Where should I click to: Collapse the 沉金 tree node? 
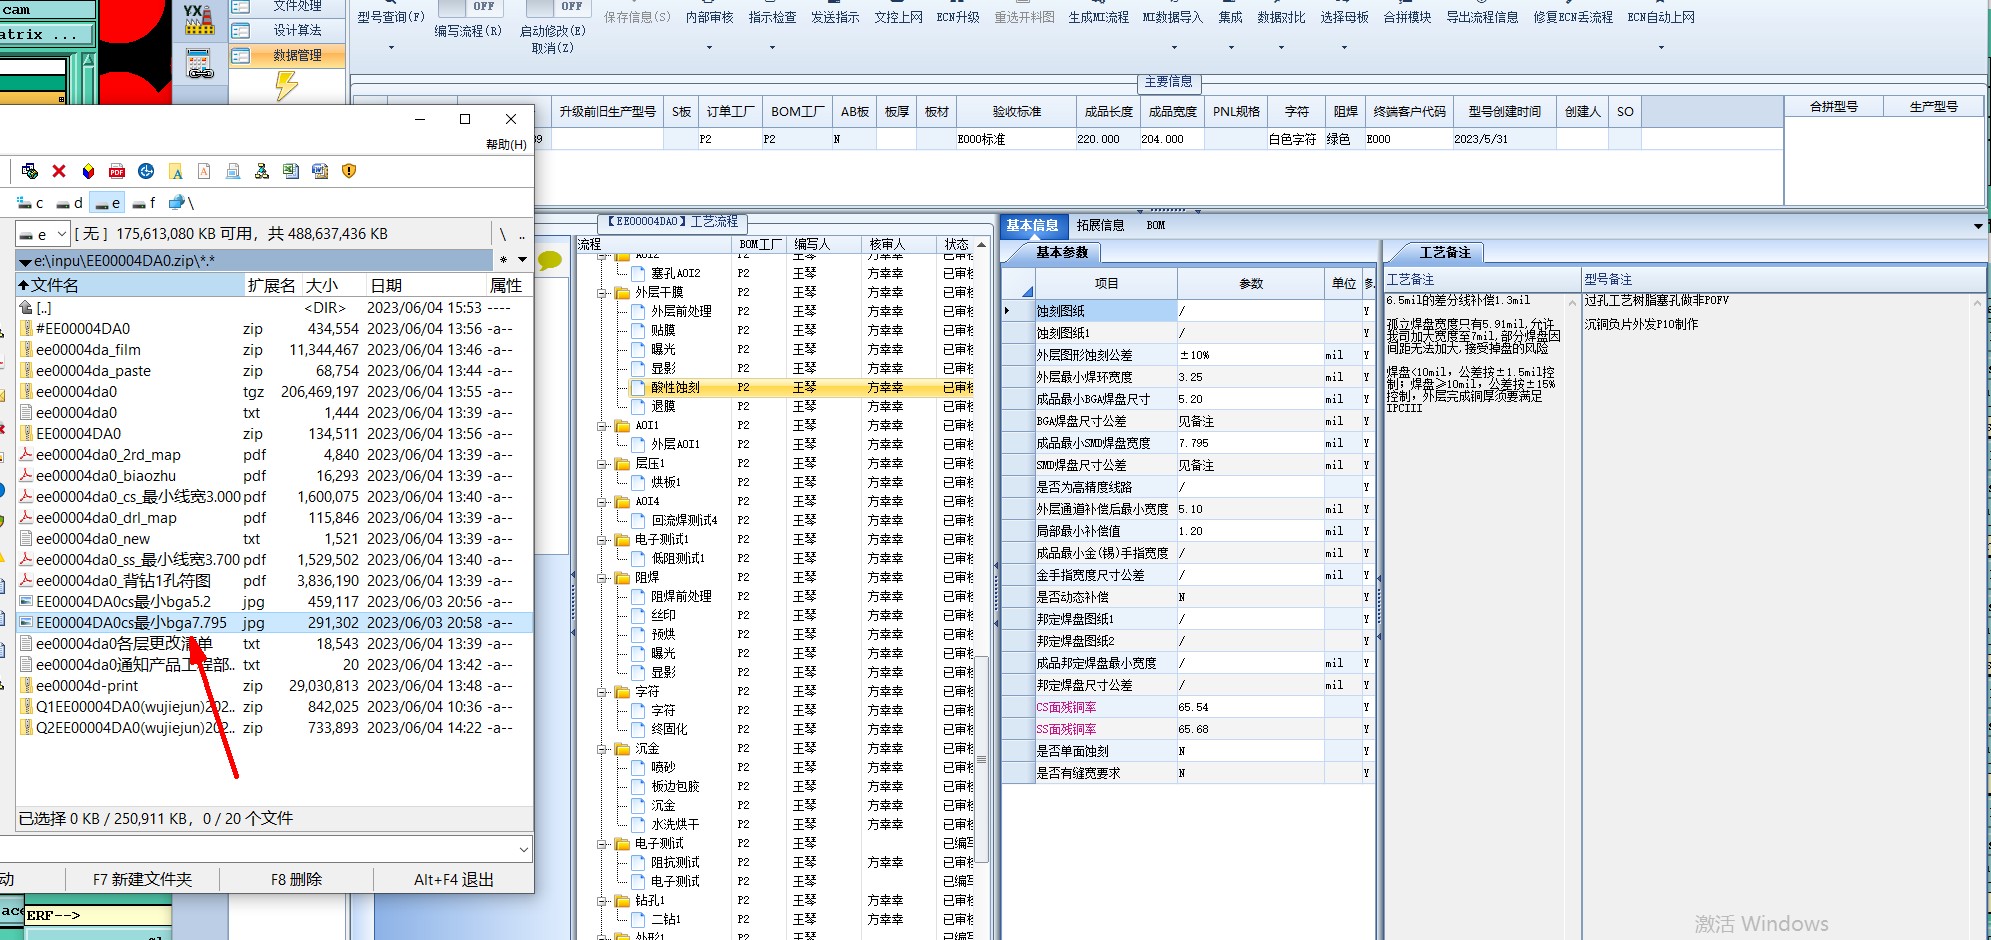603,749
